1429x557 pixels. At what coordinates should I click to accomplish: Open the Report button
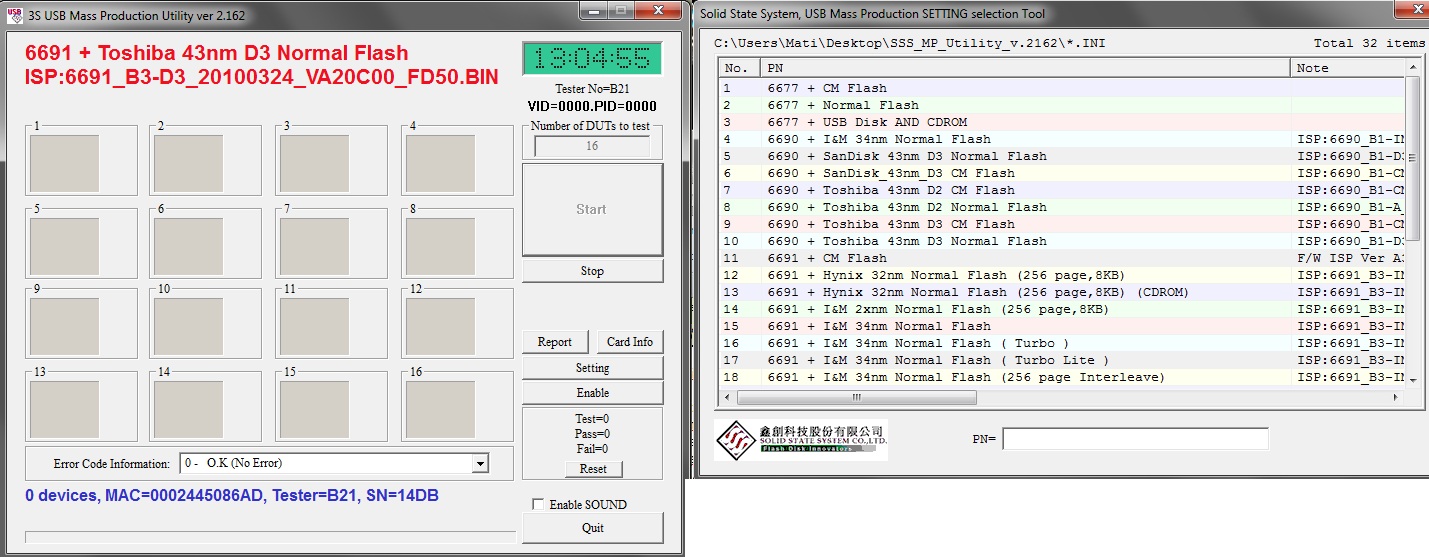(555, 342)
